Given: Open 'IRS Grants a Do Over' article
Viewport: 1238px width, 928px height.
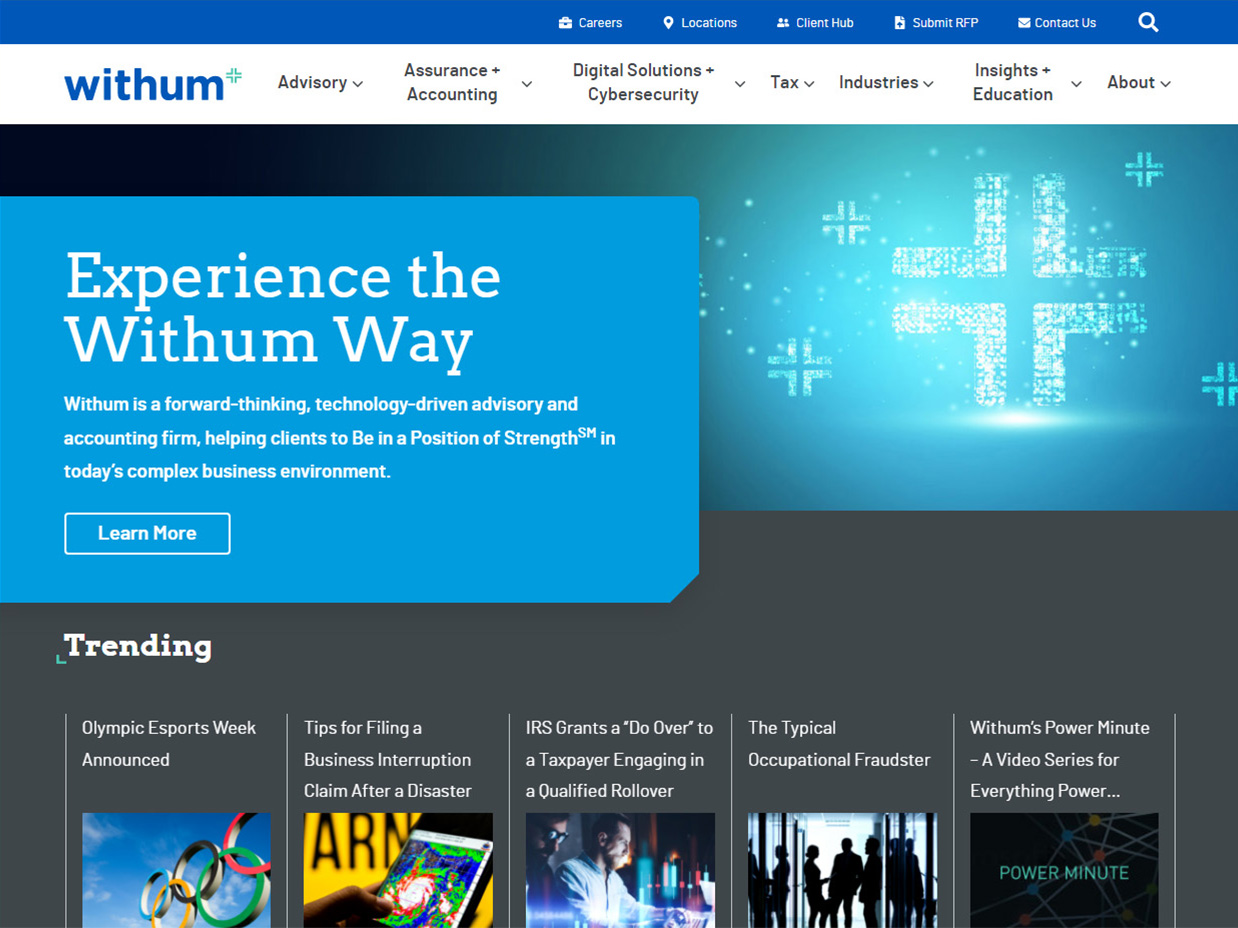Looking at the screenshot, I should pyautogui.click(x=620, y=759).
